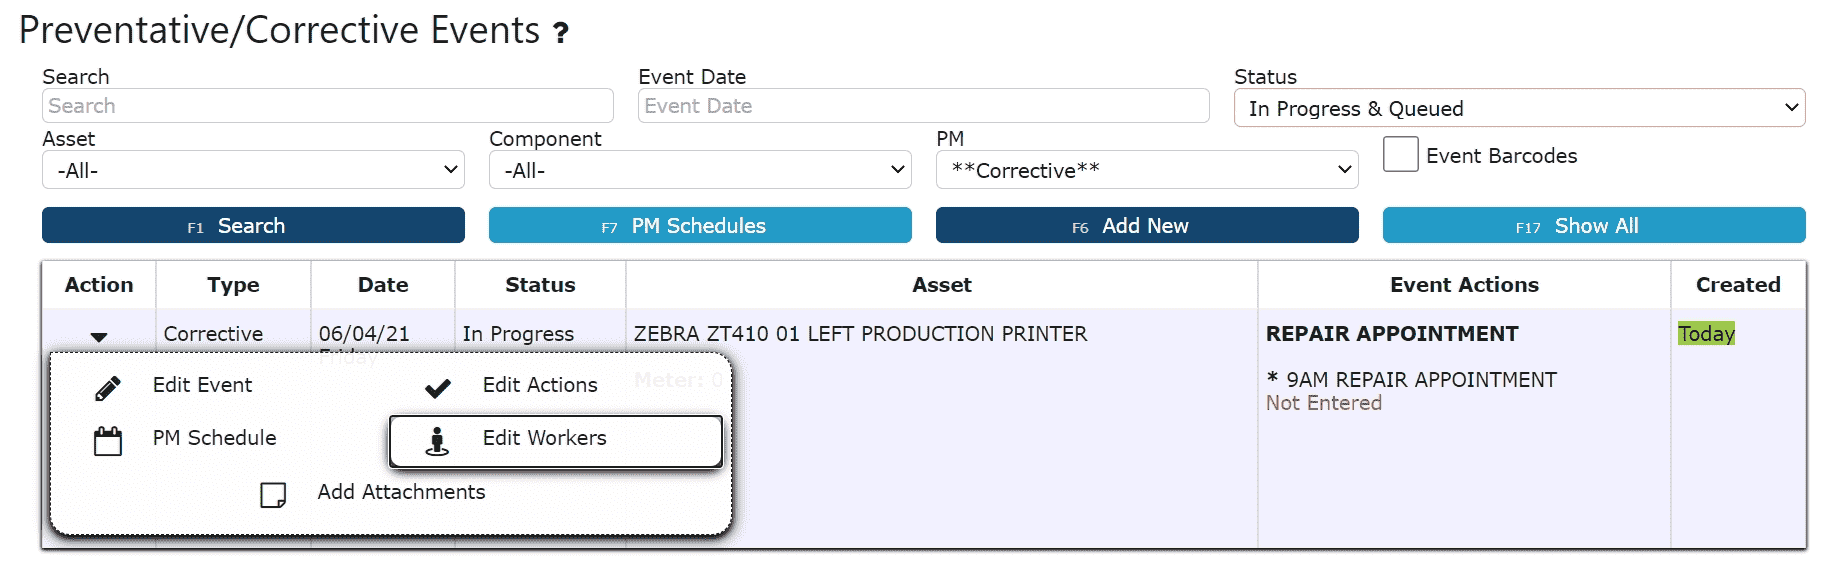
Task: Toggle the Event Barcodes checkbox
Action: coord(1400,155)
